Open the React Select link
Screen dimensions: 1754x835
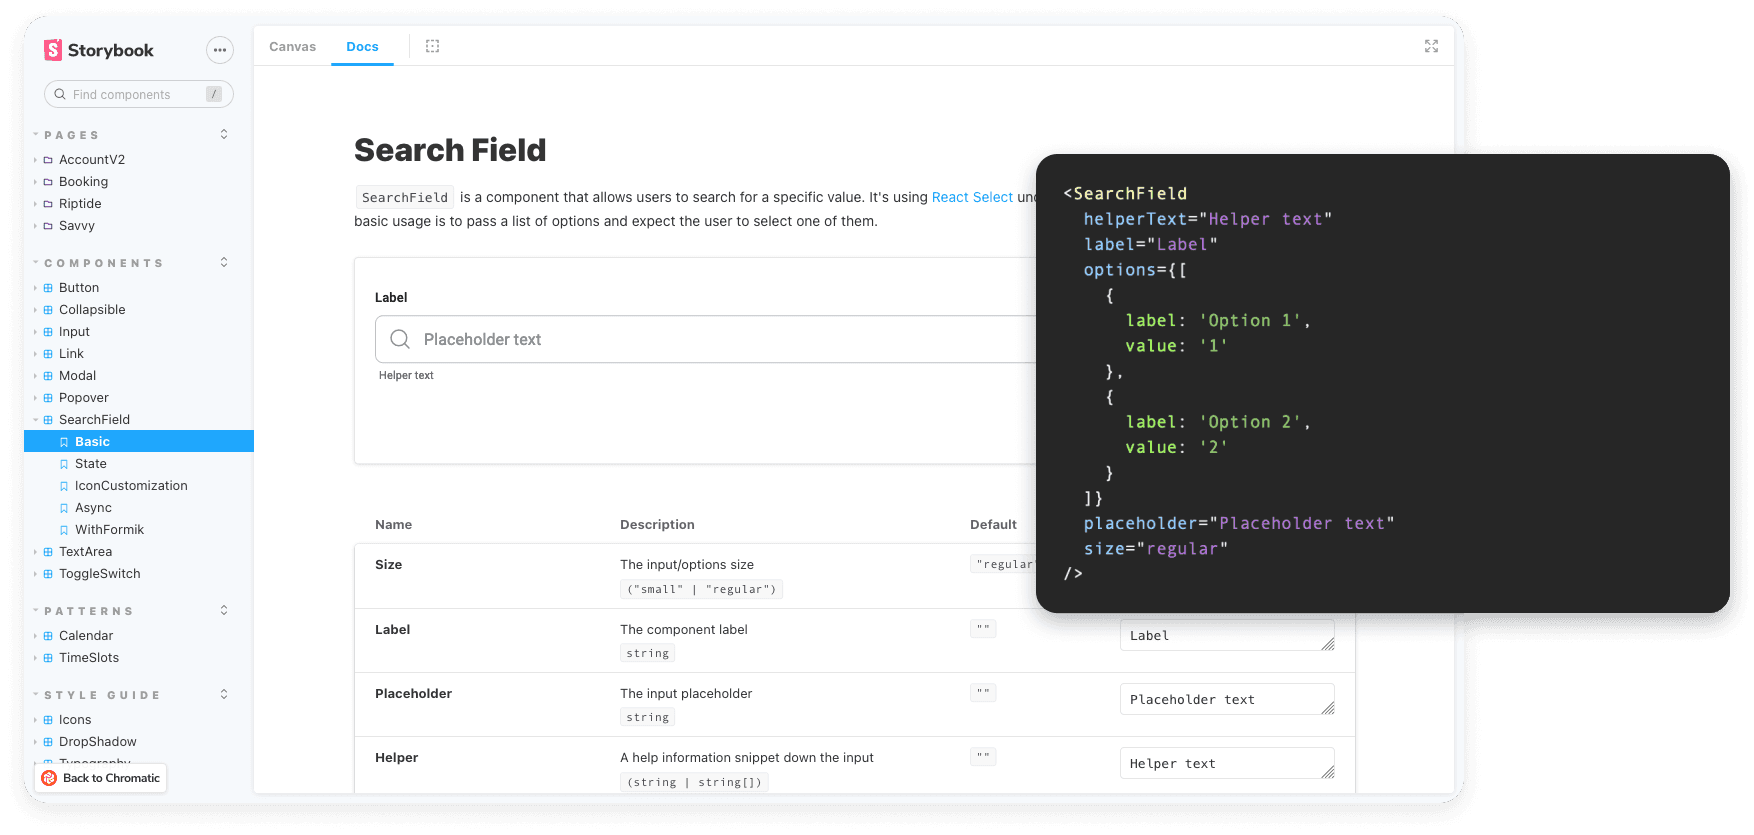pyautogui.click(x=972, y=197)
